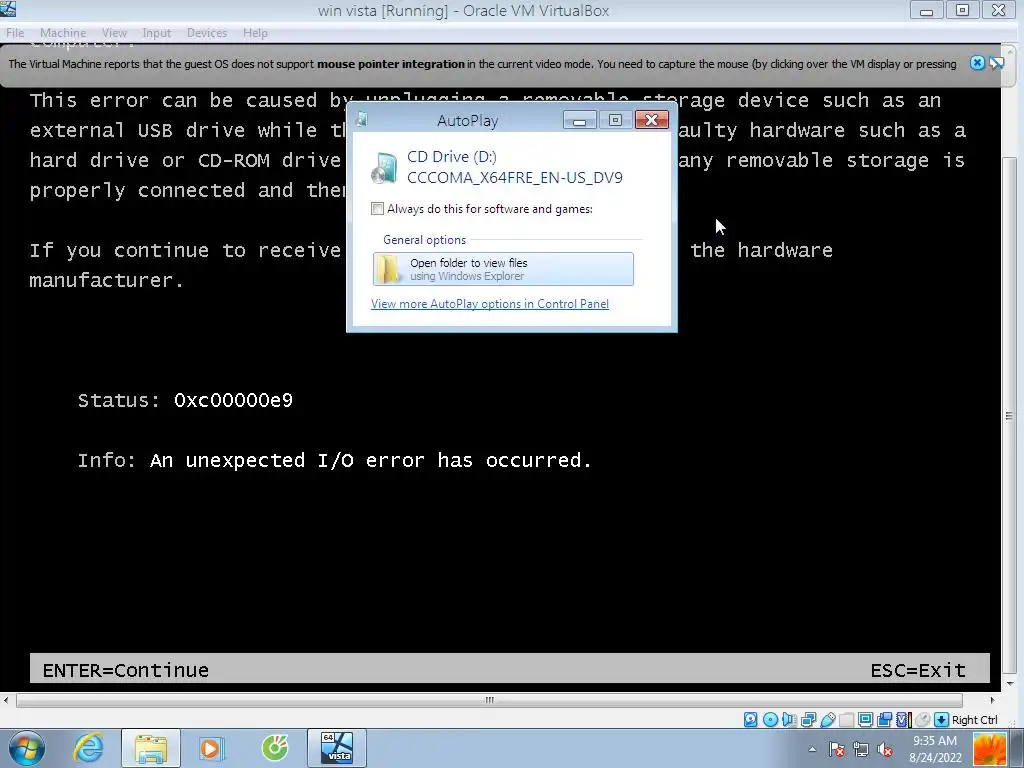Image resolution: width=1024 pixels, height=768 pixels.
Task: Click the VirtualBox Vista 64 taskbar icon
Action: (337, 748)
